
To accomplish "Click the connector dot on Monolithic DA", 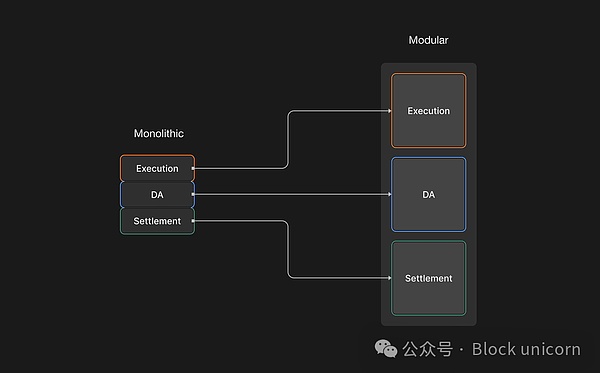I will point(193,194).
